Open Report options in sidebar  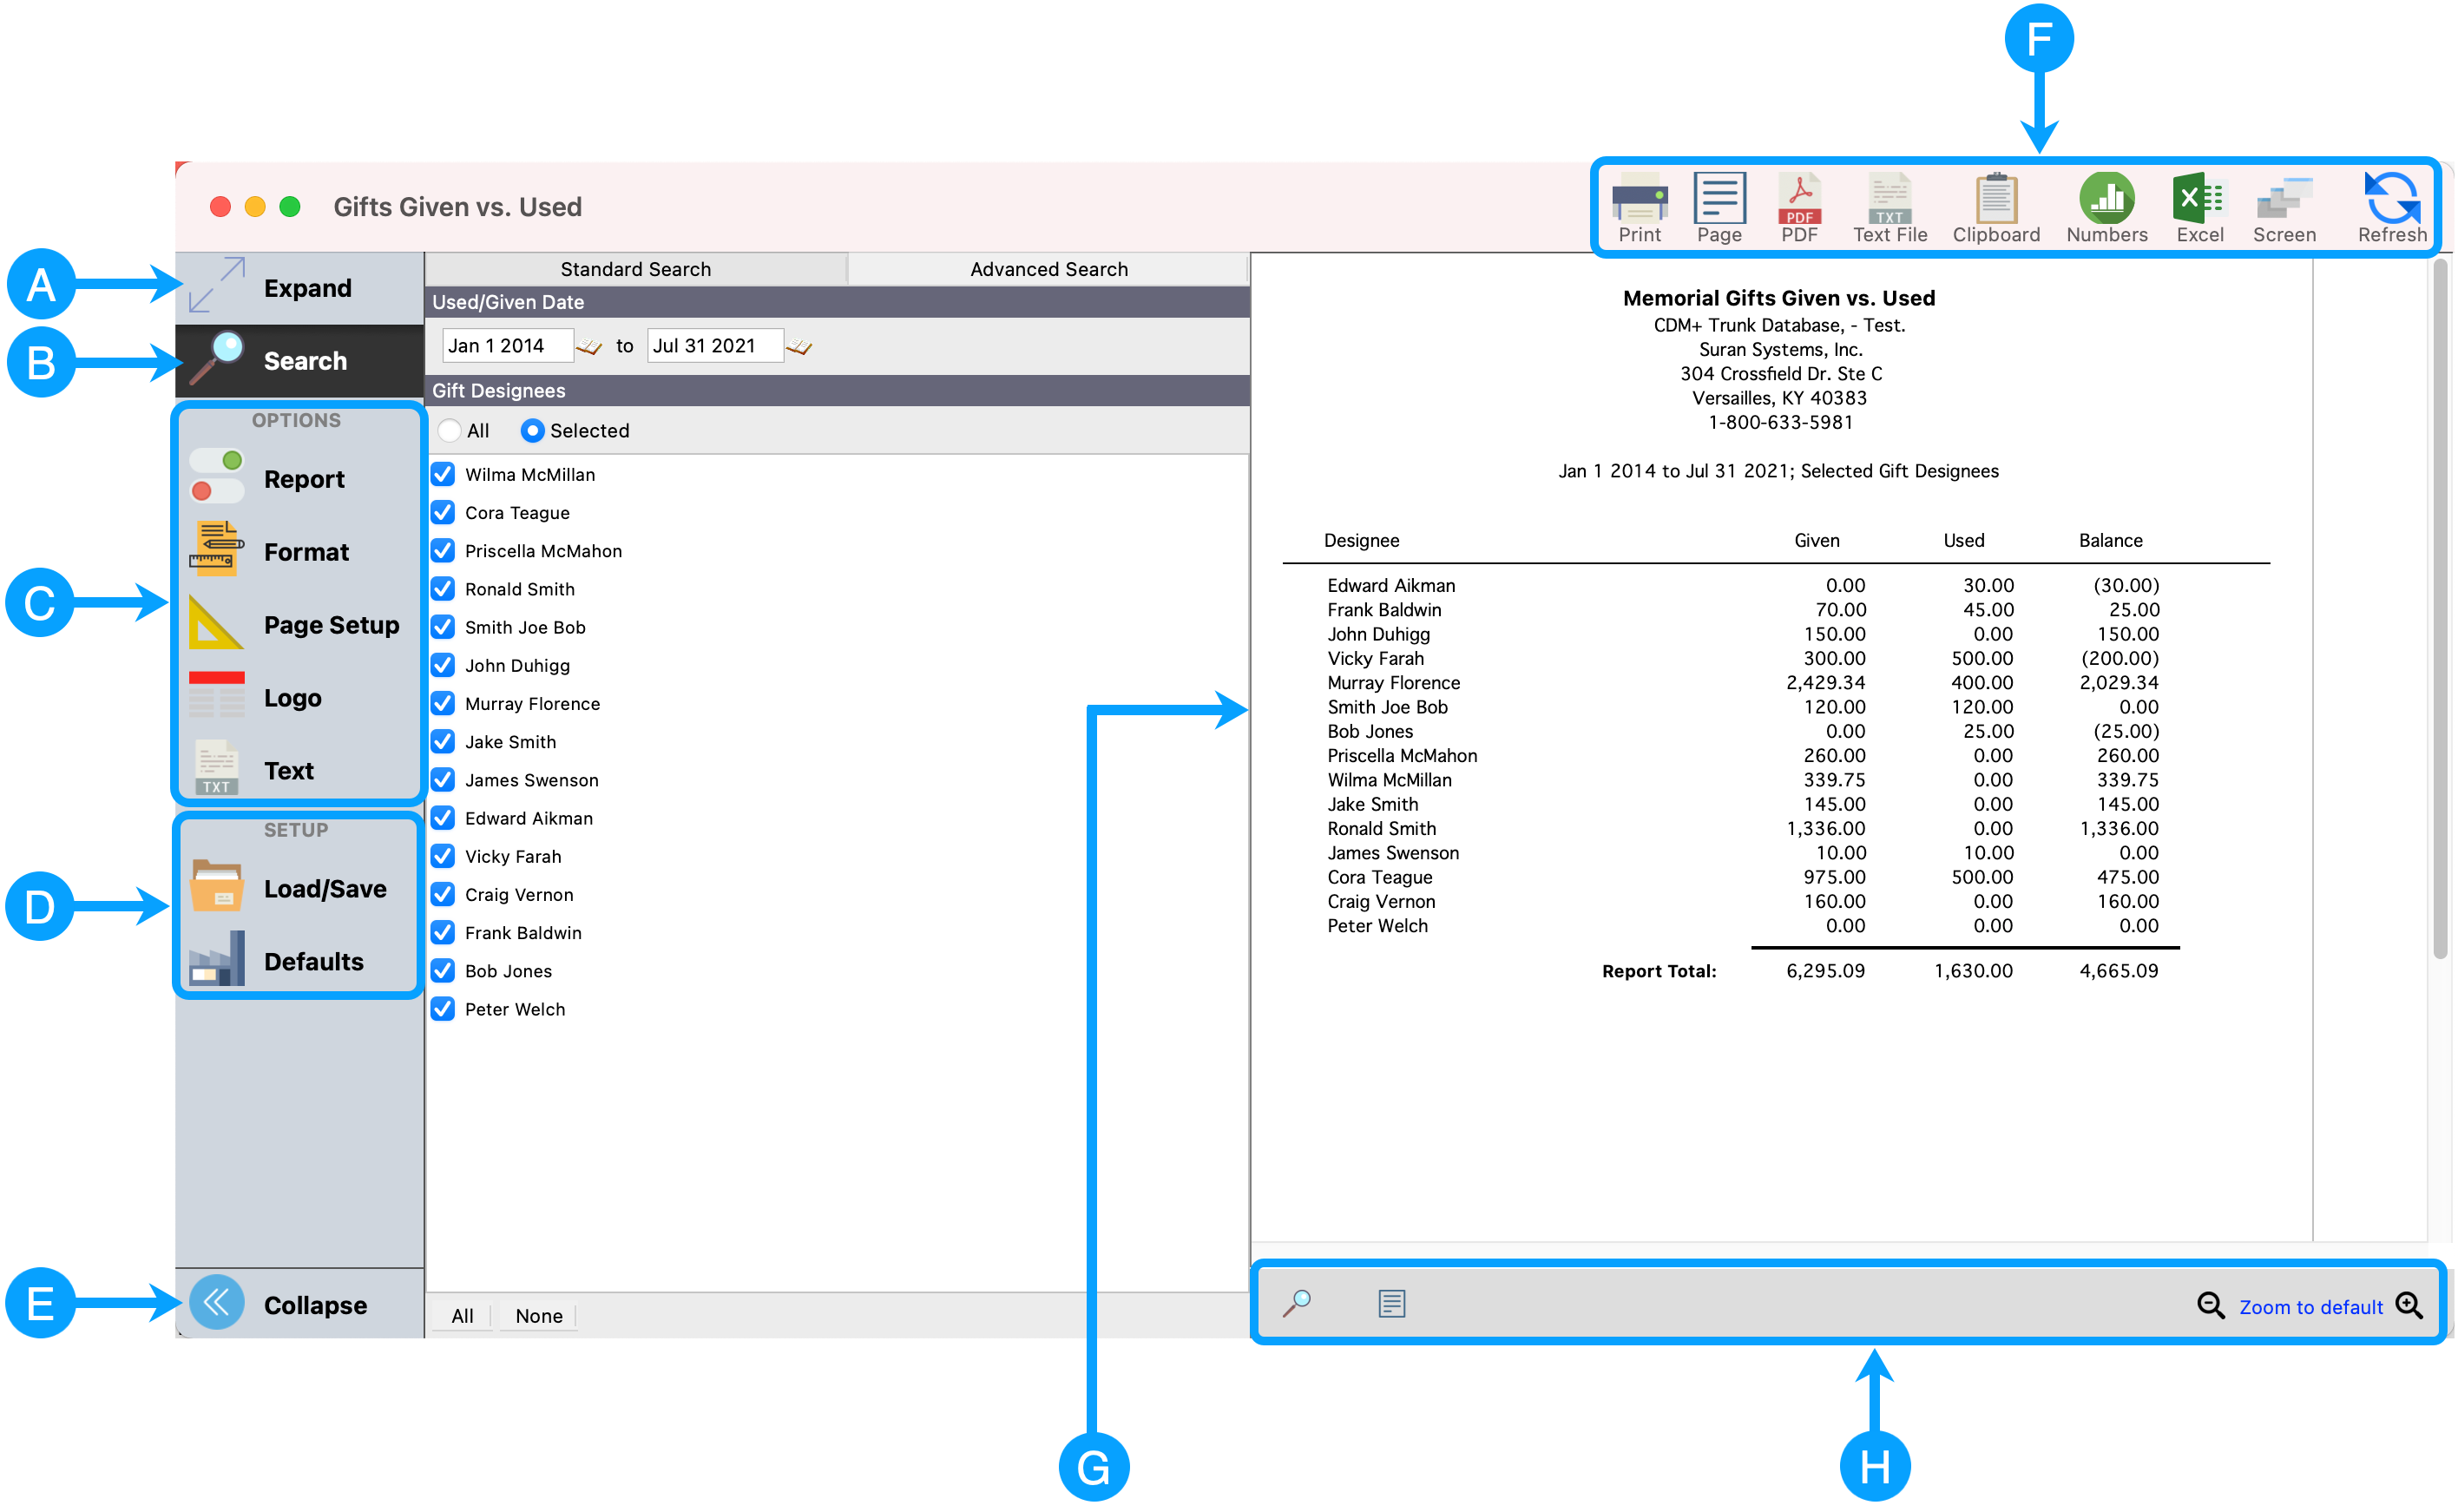[x=299, y=479]
